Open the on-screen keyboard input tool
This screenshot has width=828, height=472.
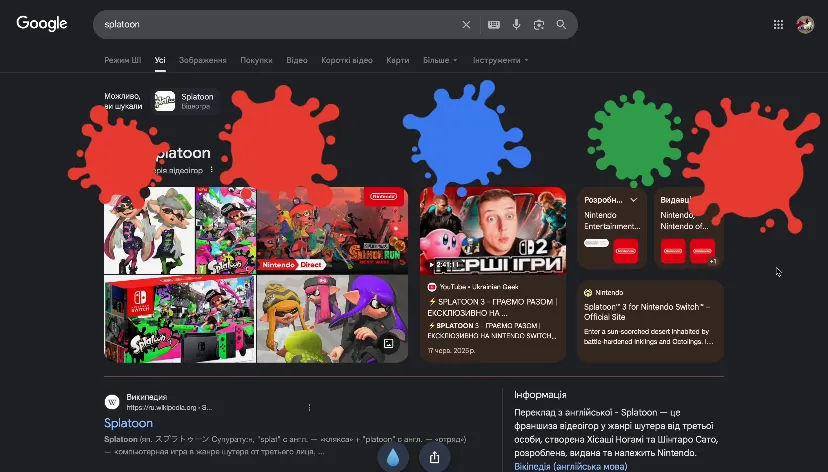click(x=494, y=24)
